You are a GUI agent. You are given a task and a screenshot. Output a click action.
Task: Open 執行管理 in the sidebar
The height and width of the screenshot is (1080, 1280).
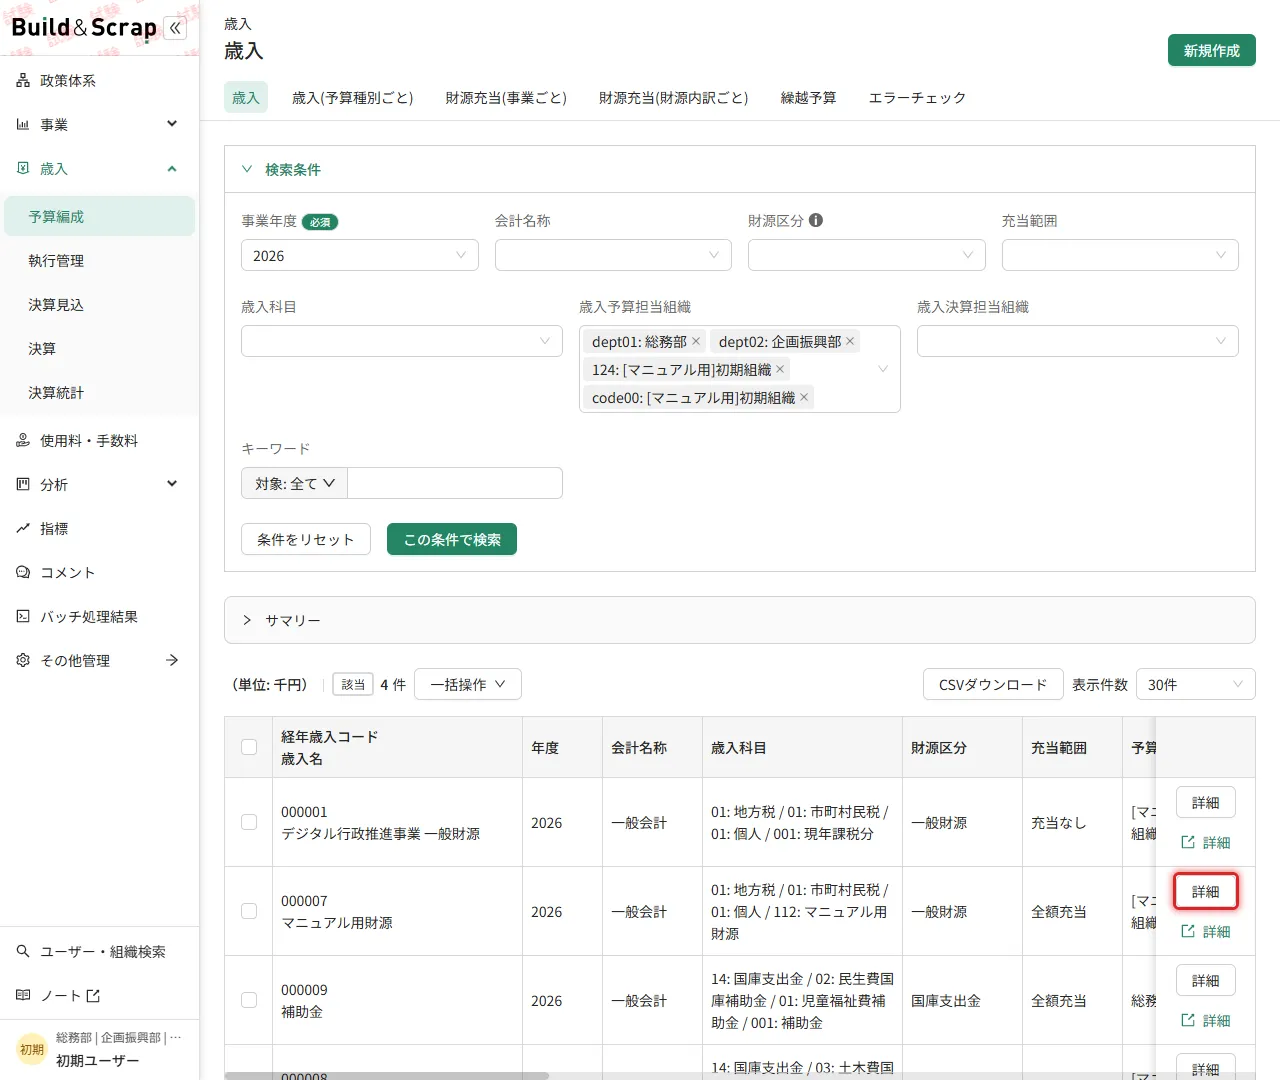(x=100, y=261)
